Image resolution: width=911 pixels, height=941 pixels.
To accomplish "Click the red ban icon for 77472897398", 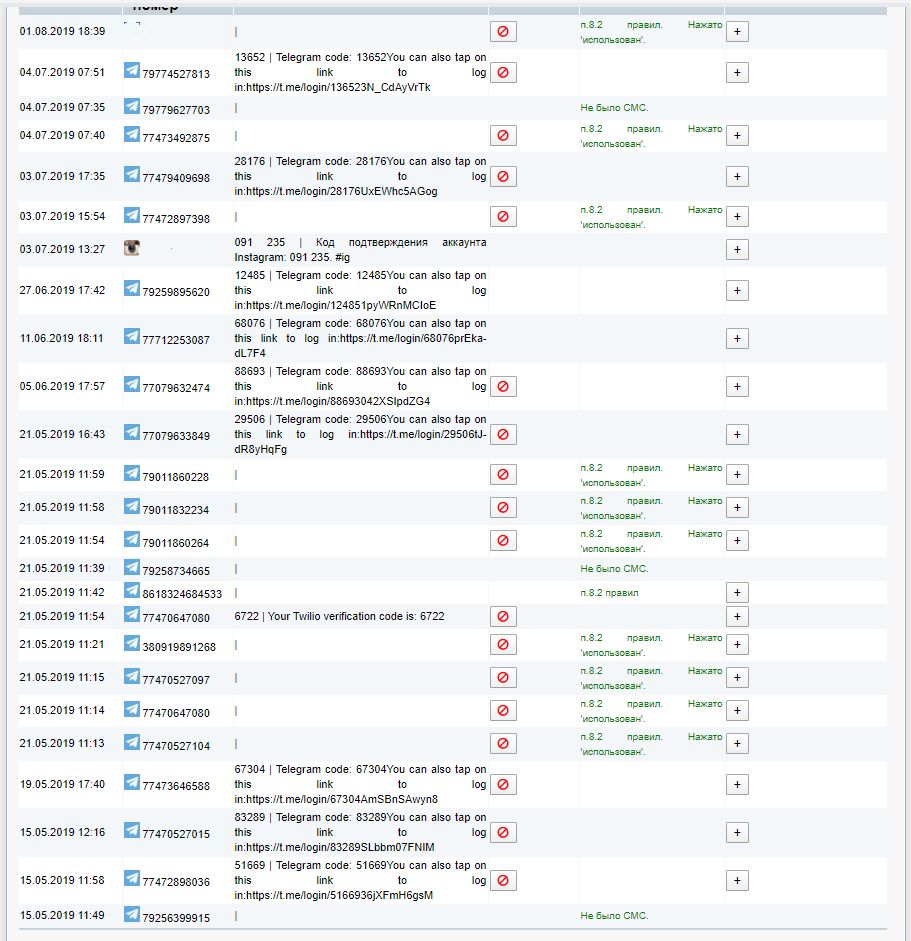I will [503, 217].
